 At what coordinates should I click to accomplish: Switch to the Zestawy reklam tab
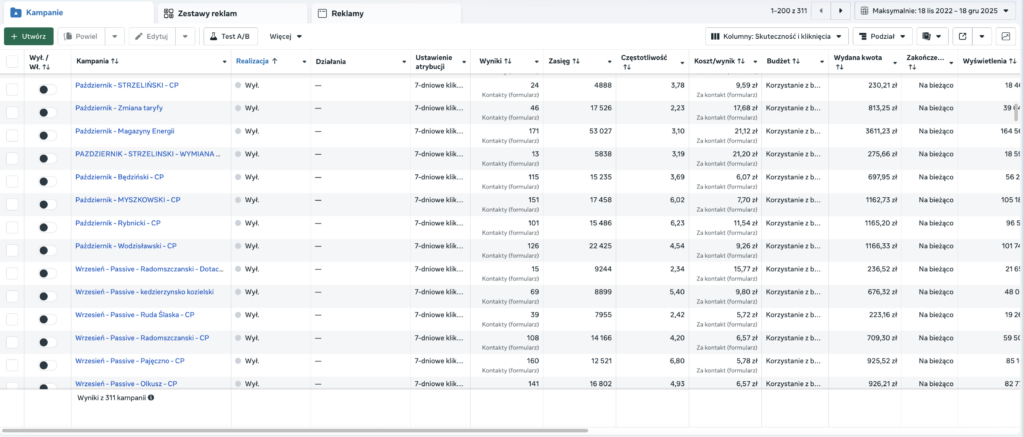click(232, 13)
